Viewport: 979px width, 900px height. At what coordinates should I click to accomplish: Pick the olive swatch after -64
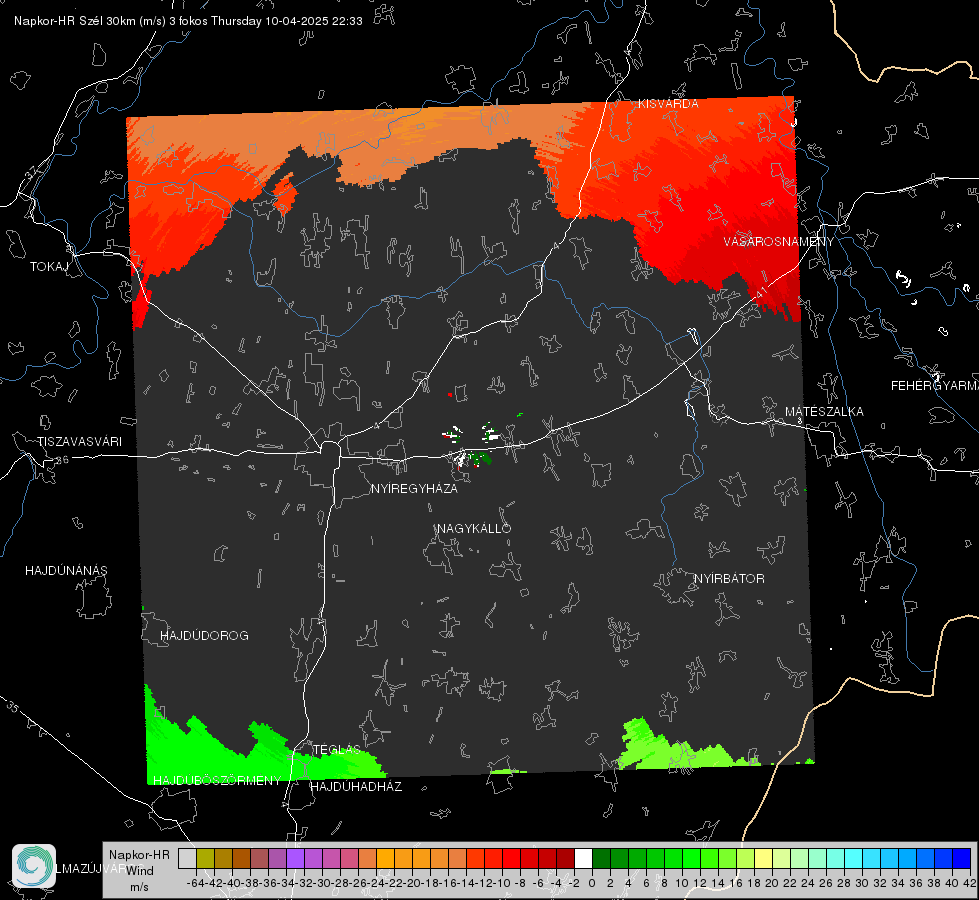coord(205,858)
